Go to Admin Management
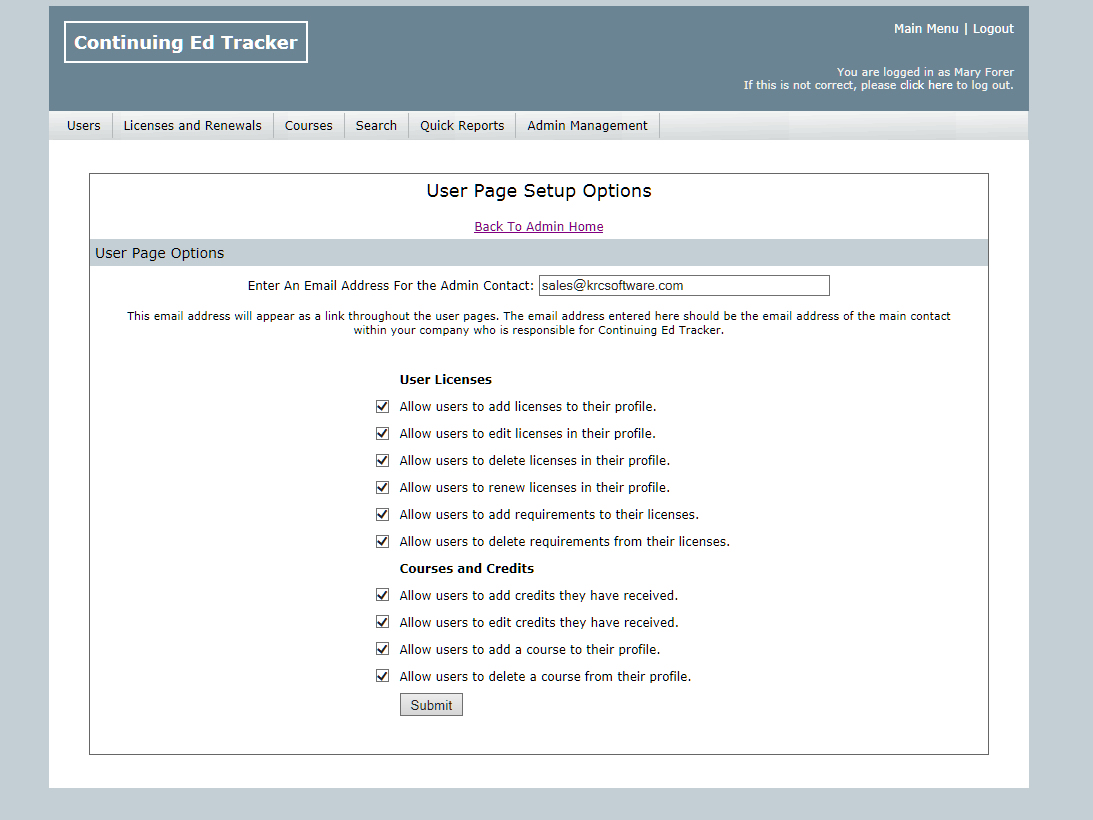 point(587,126)
